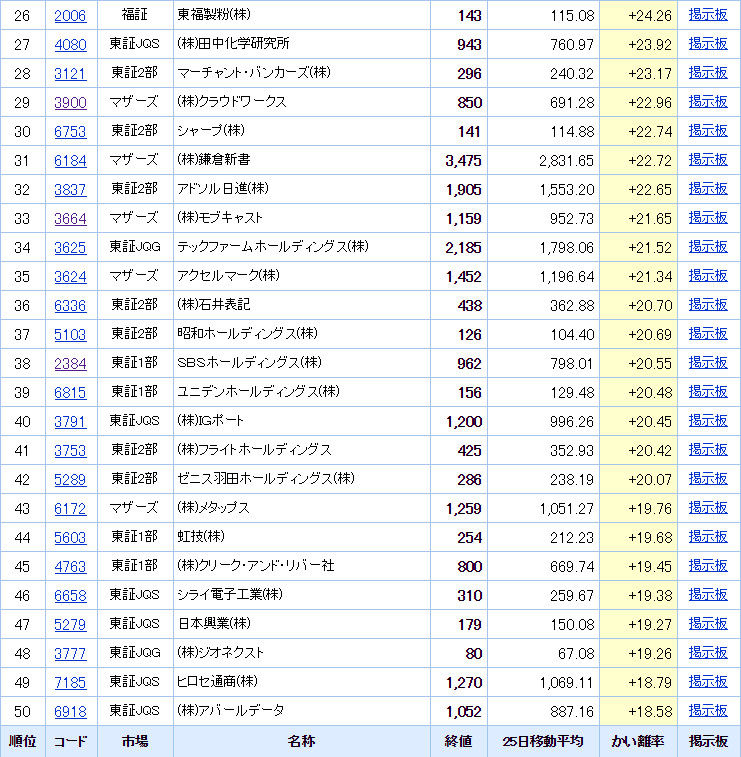The width and height of the screenshot is (741, 757).
Task: Open stock code 5603 link
Action: click(x=70, y=537)
